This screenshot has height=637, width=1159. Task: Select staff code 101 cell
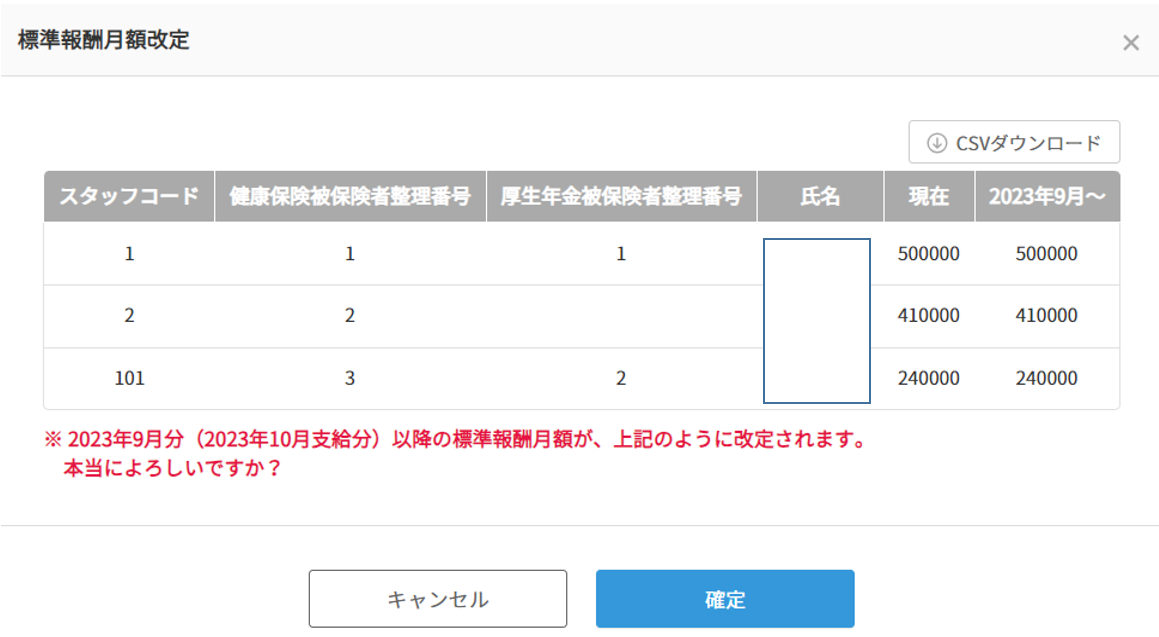coord(129,379)
